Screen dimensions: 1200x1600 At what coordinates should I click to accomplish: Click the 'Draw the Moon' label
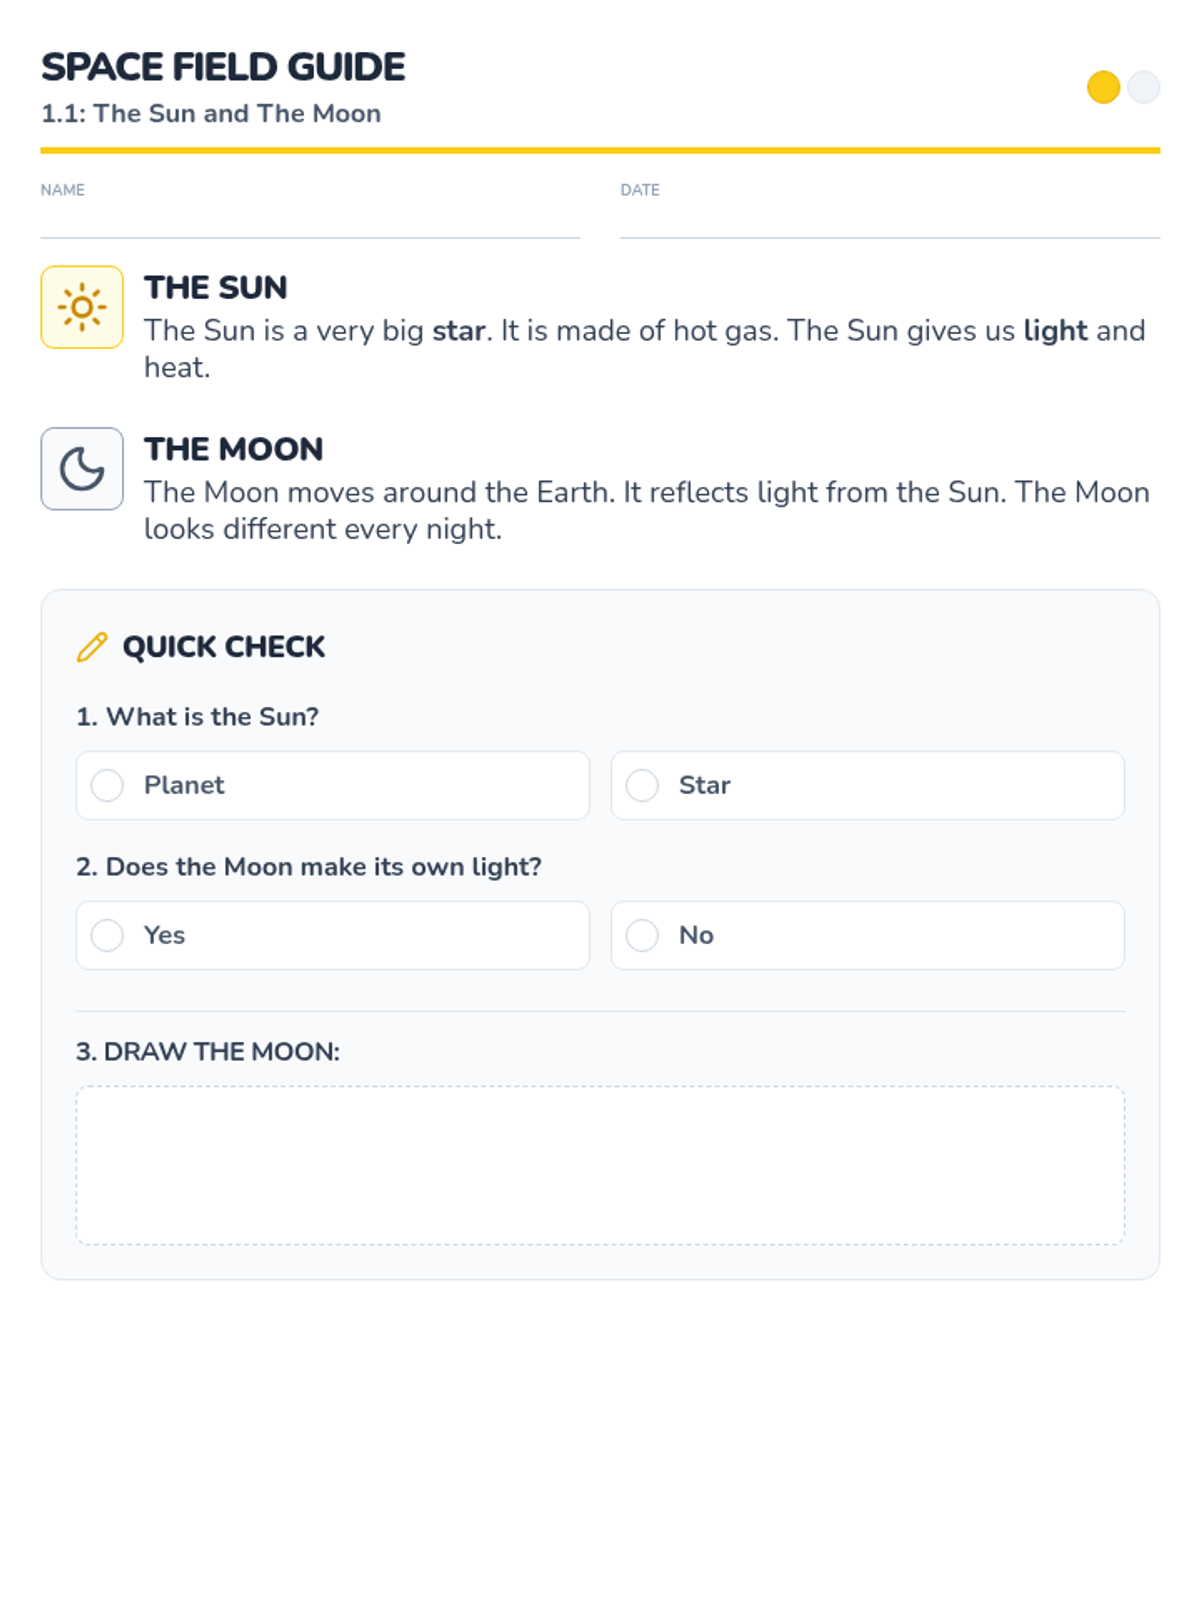(208, 1052)
